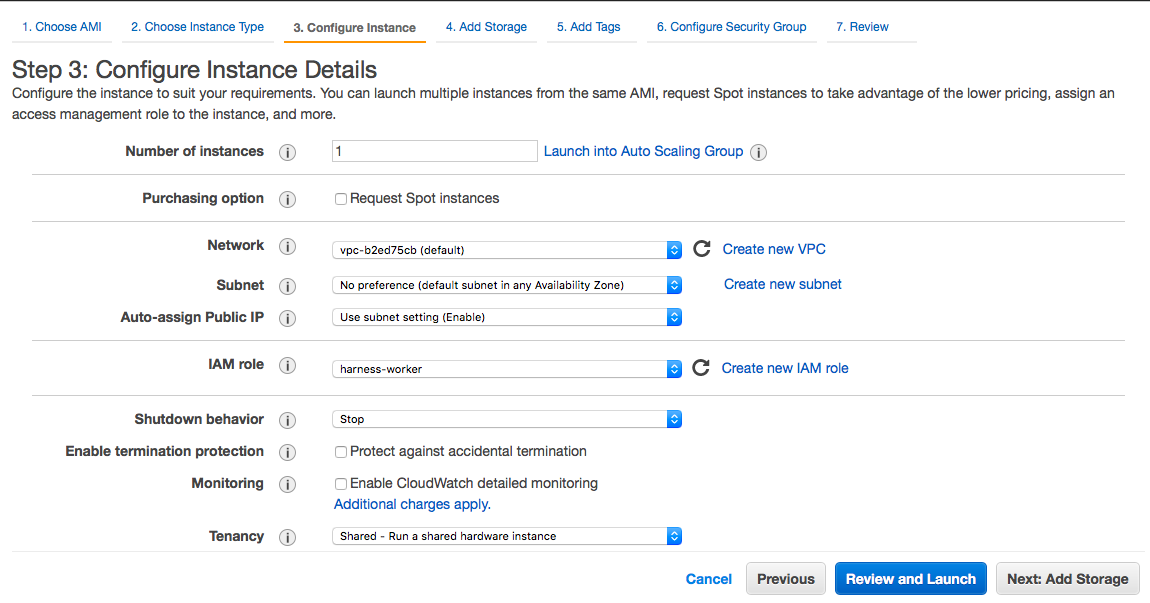Expand the IAM role dropdown

click(506, 369)
